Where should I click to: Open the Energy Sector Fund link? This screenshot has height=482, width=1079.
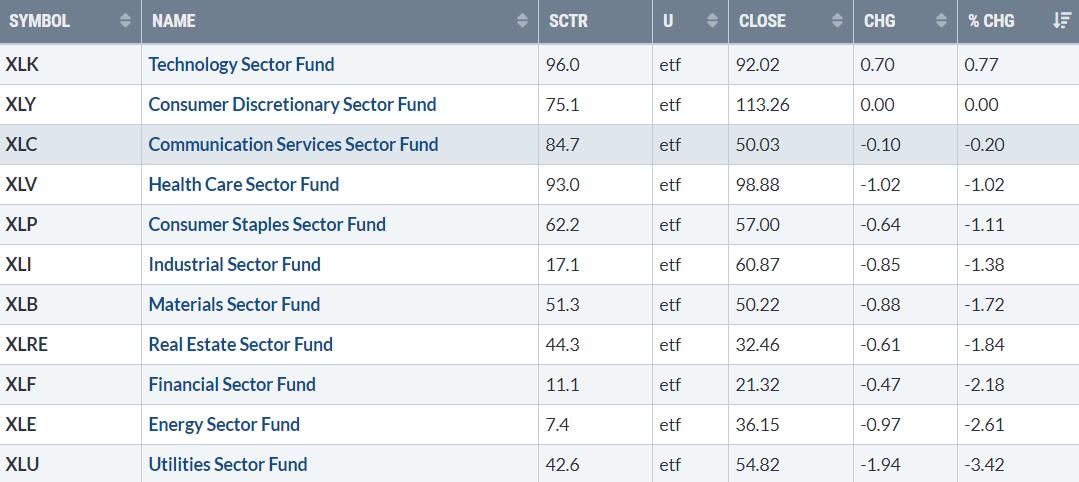(x=224, y=424)
